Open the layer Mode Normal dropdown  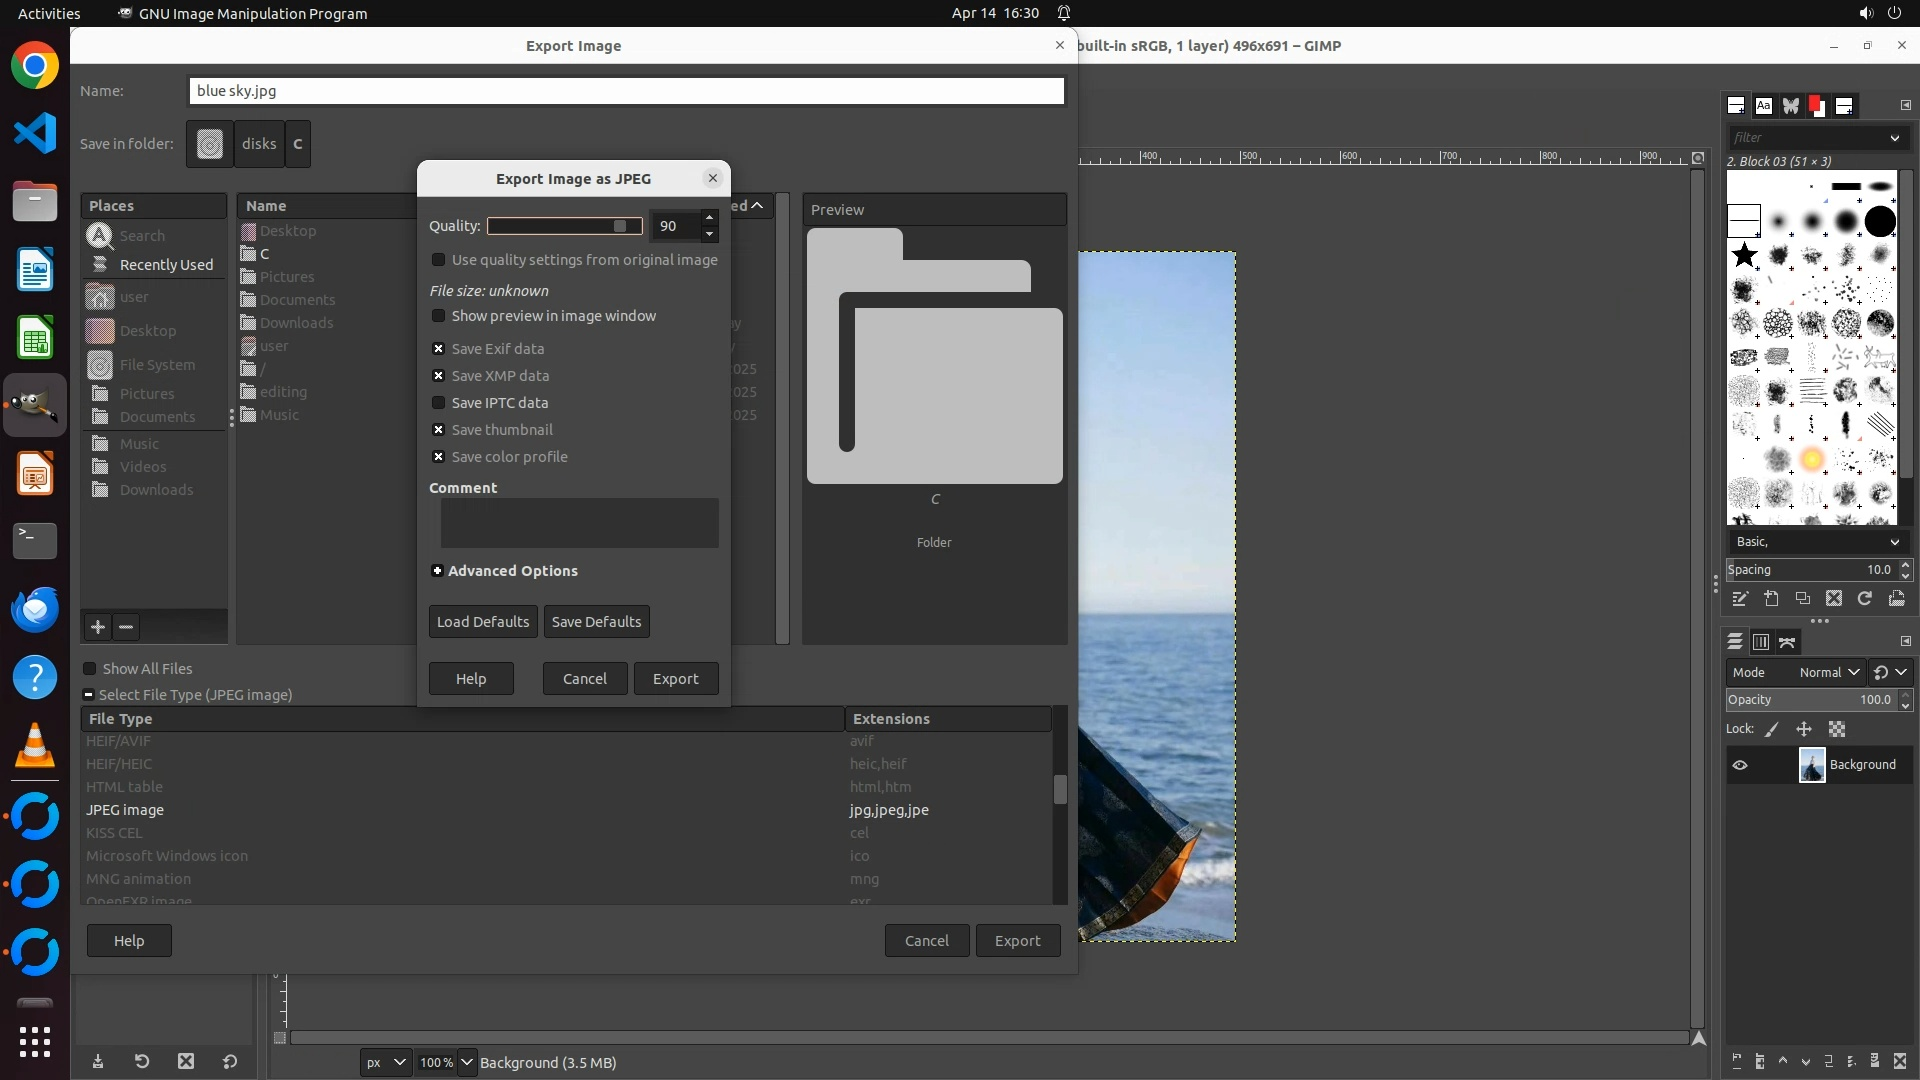1828,673
